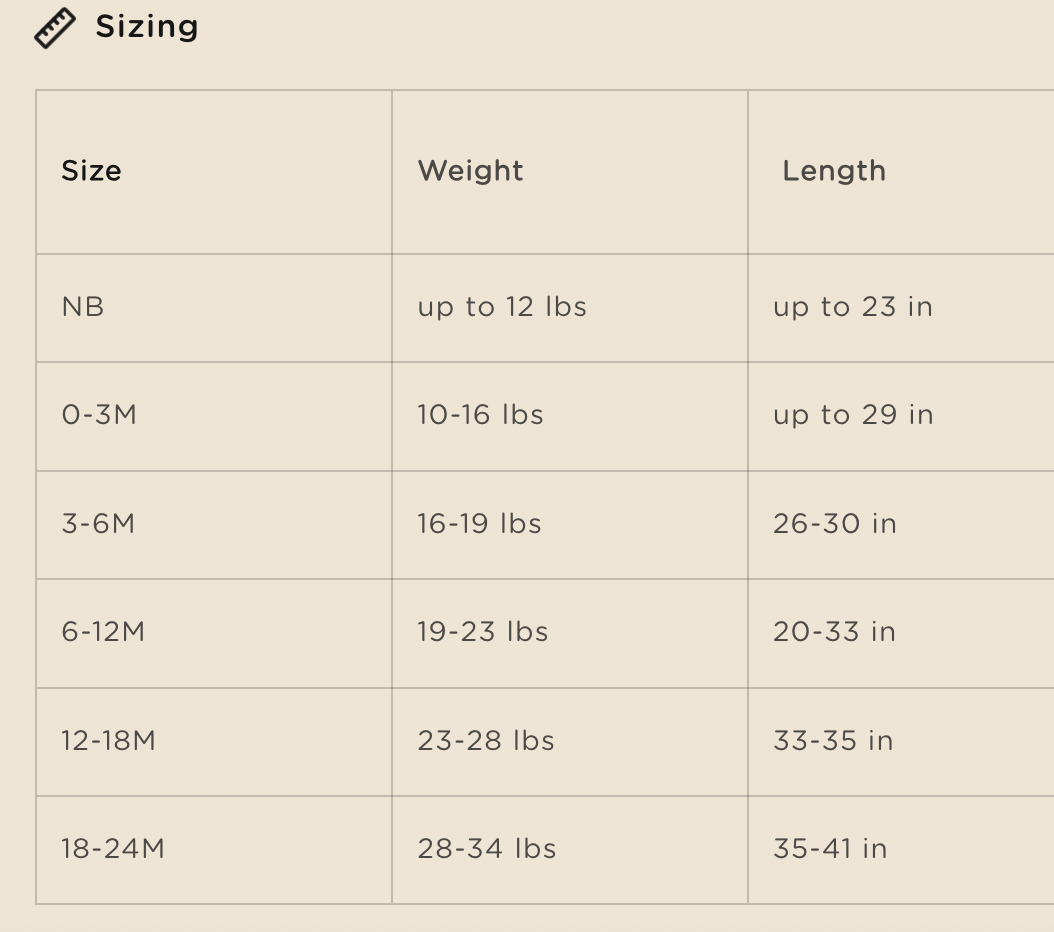Select the Weight column header
The height and width of the screenshot is (932, 1054).
pyautogui.click(x=569, y=172)
